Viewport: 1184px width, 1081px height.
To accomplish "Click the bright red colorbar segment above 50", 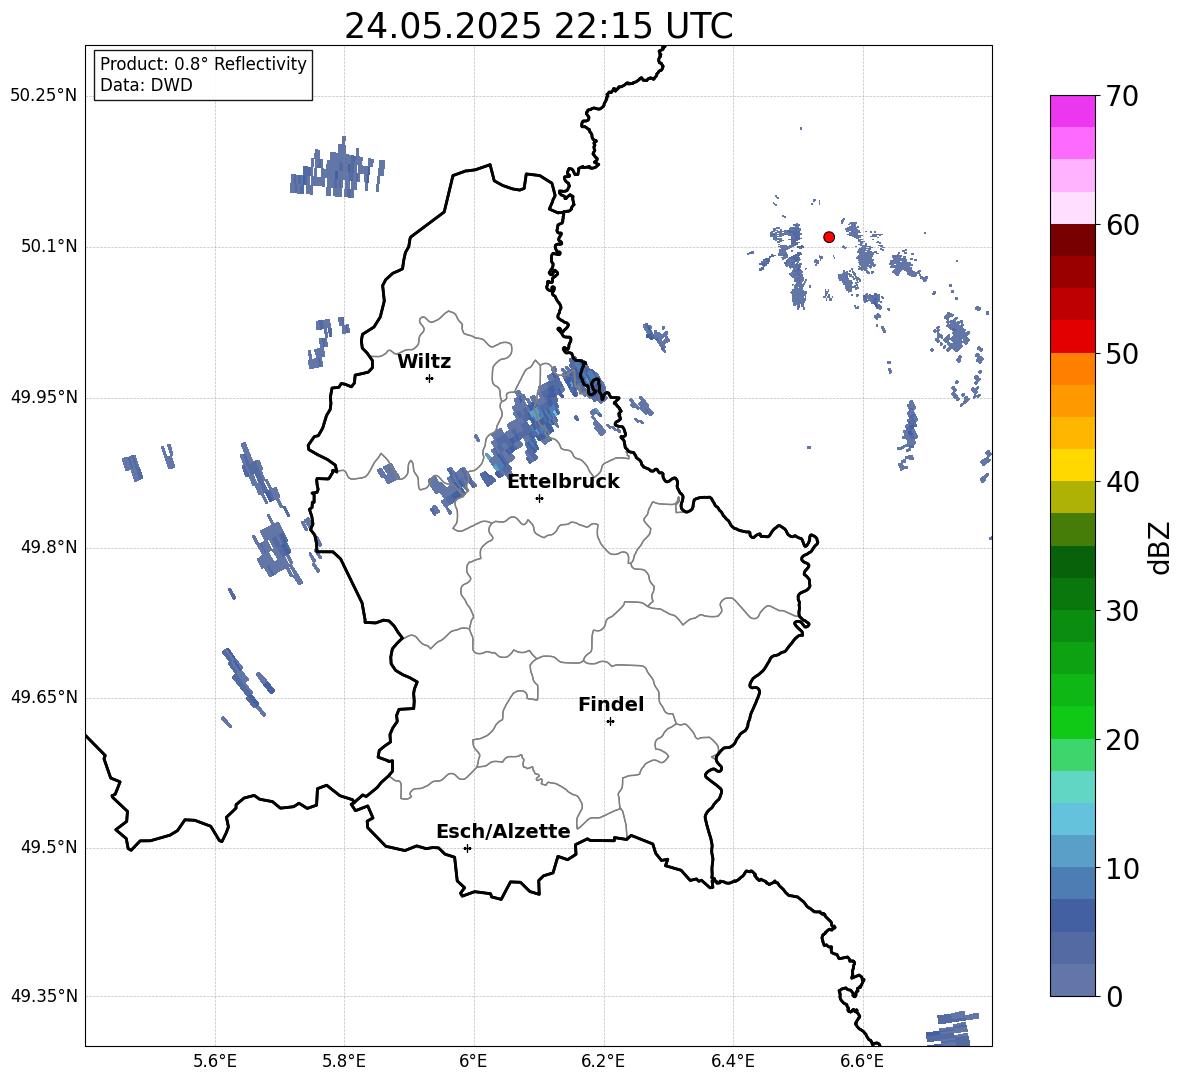I will coord(1072,337).
